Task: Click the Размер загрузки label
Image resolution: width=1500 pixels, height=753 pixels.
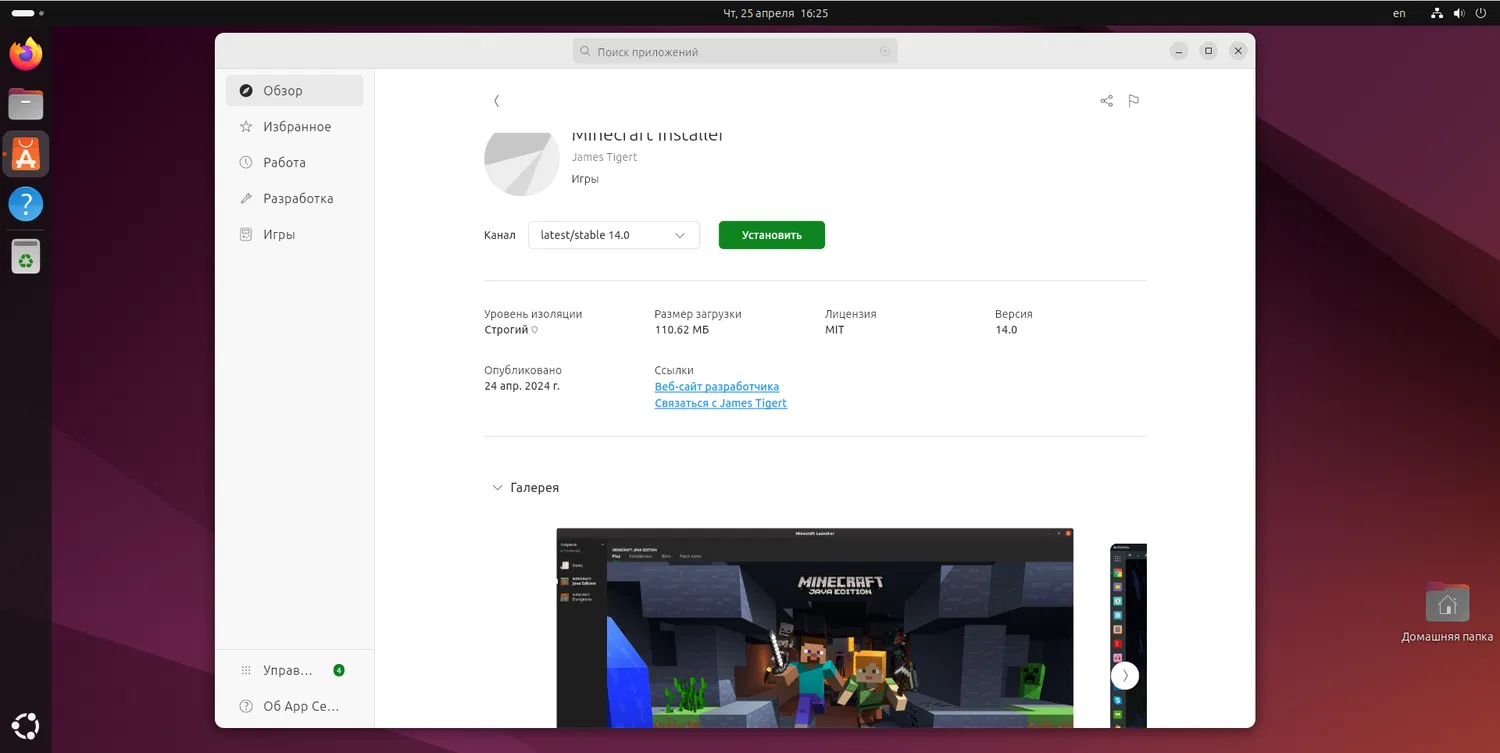Action: [698, 314]
